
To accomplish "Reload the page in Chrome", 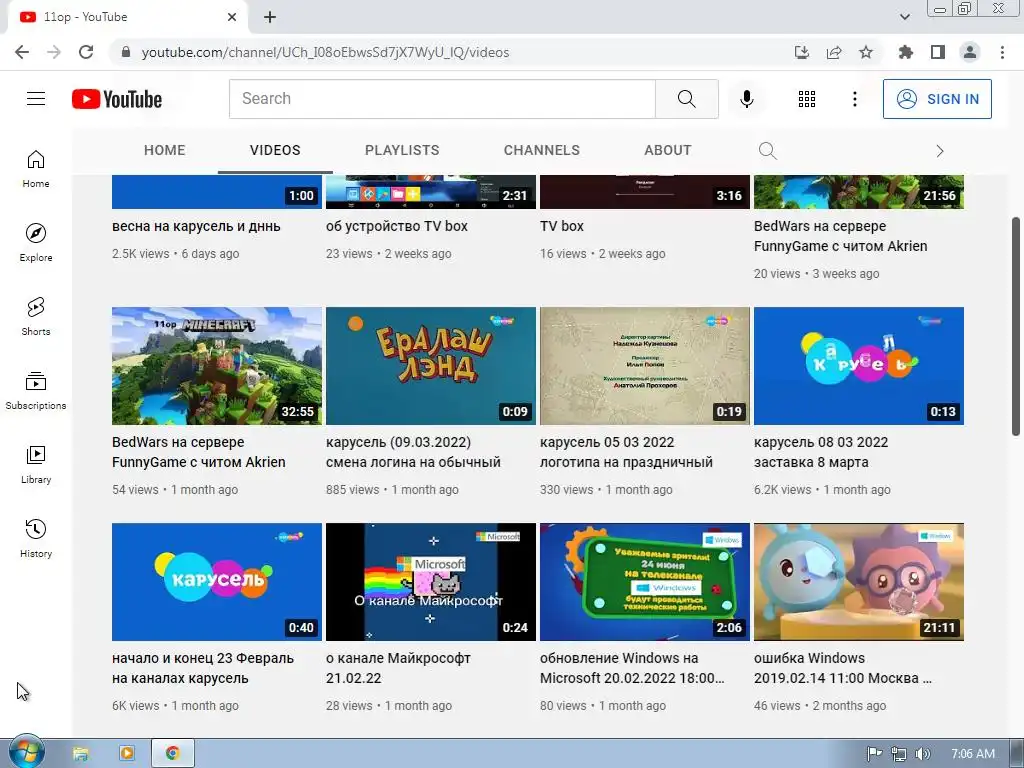I will 86,52.
